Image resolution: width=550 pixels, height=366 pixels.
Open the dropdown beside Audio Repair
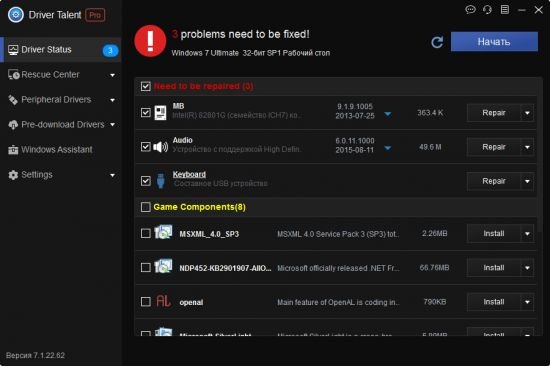527,147
